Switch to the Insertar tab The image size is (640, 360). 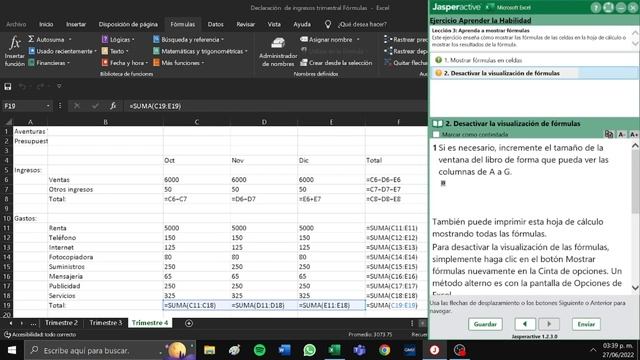(x=76, y=24)
